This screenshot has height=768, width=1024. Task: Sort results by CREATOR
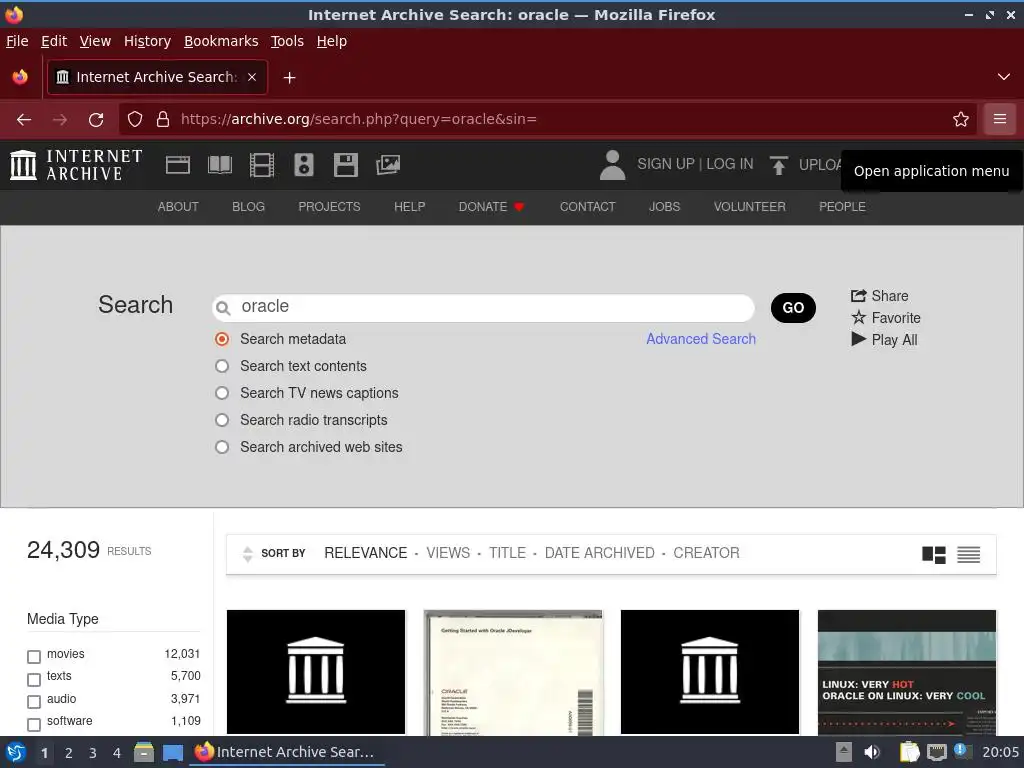coord(706,553)
